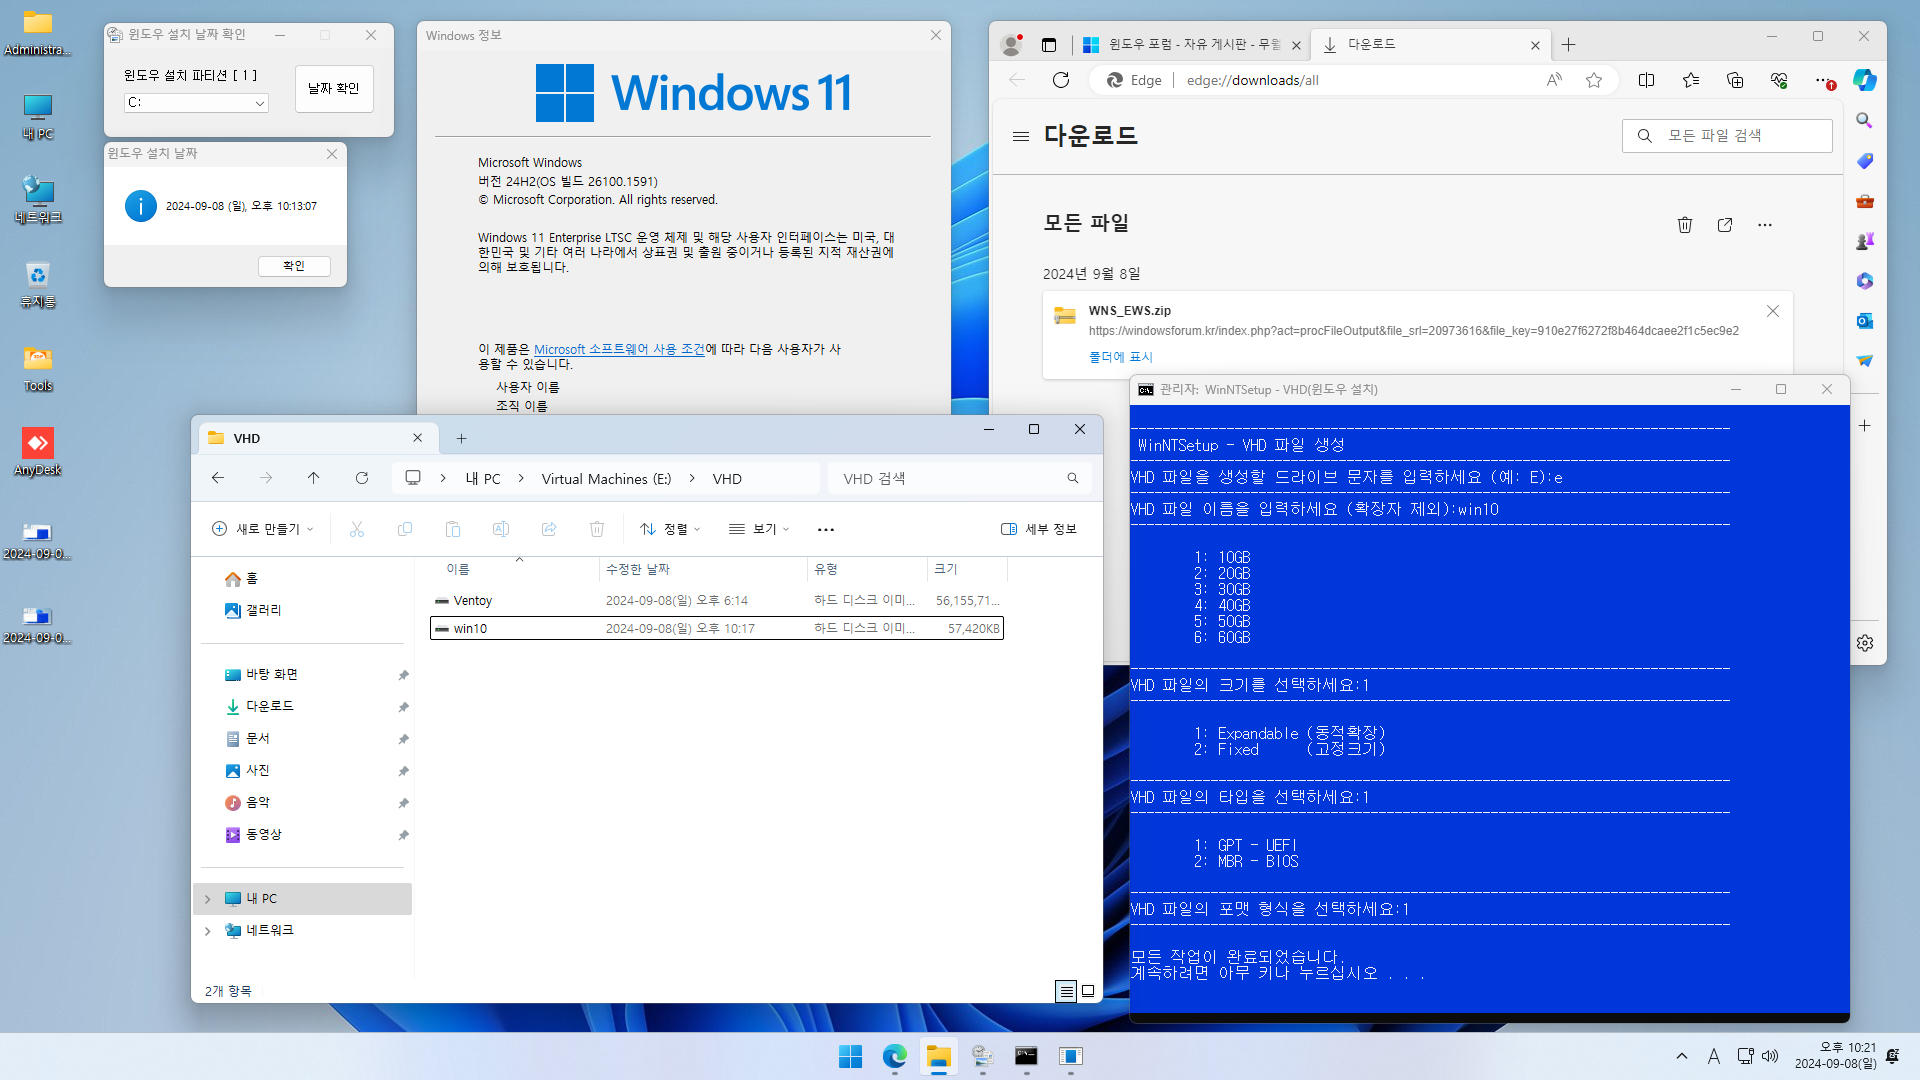This screenshot has width=1920, height=1080.
Task: Click the date check button
Action: pos(334,89)
